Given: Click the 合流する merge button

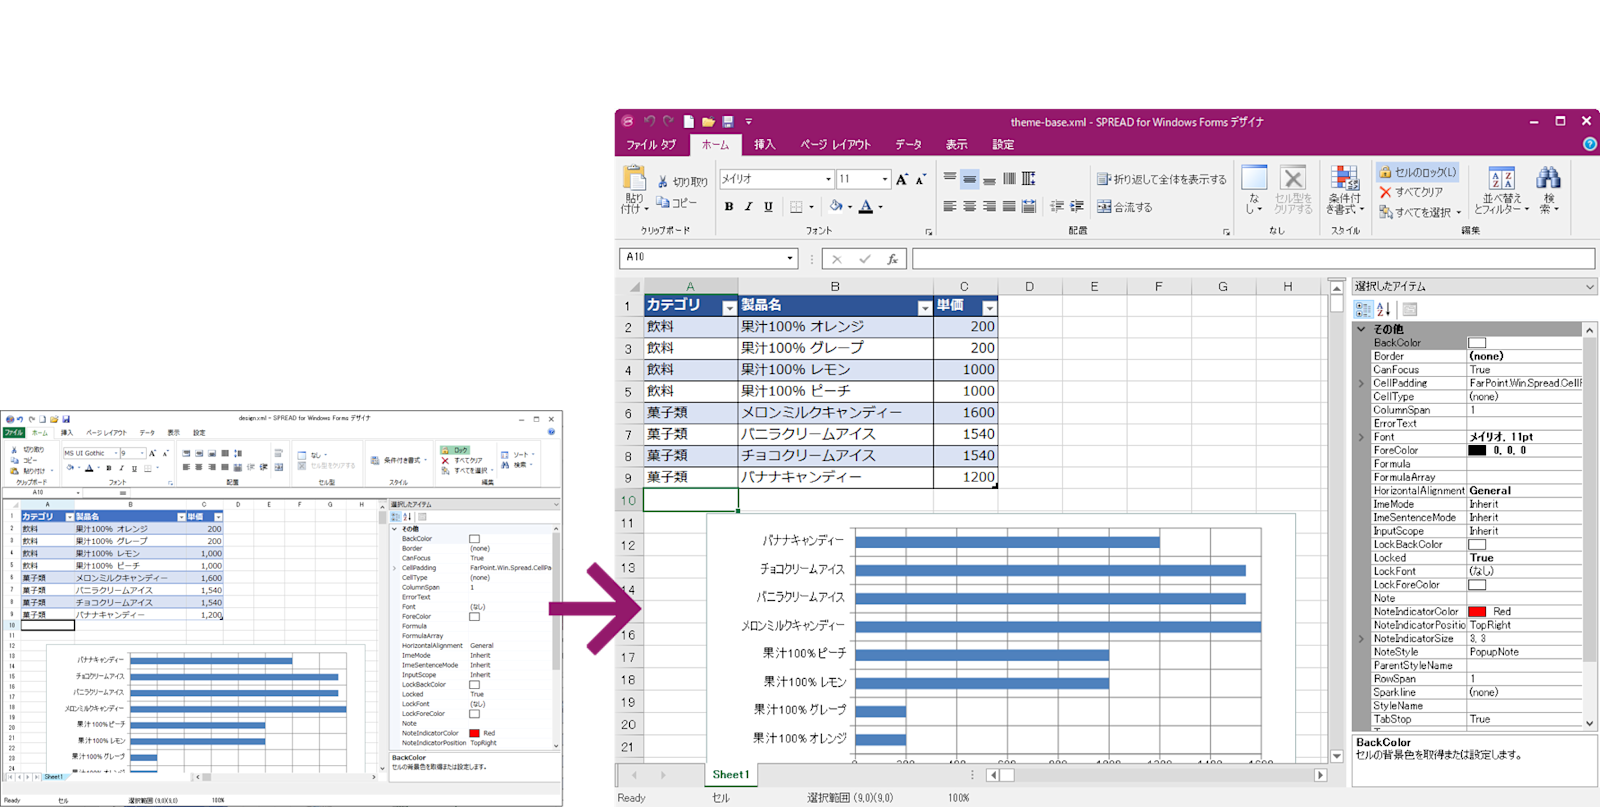Looking at the screenshot, I should point(1125,207).
